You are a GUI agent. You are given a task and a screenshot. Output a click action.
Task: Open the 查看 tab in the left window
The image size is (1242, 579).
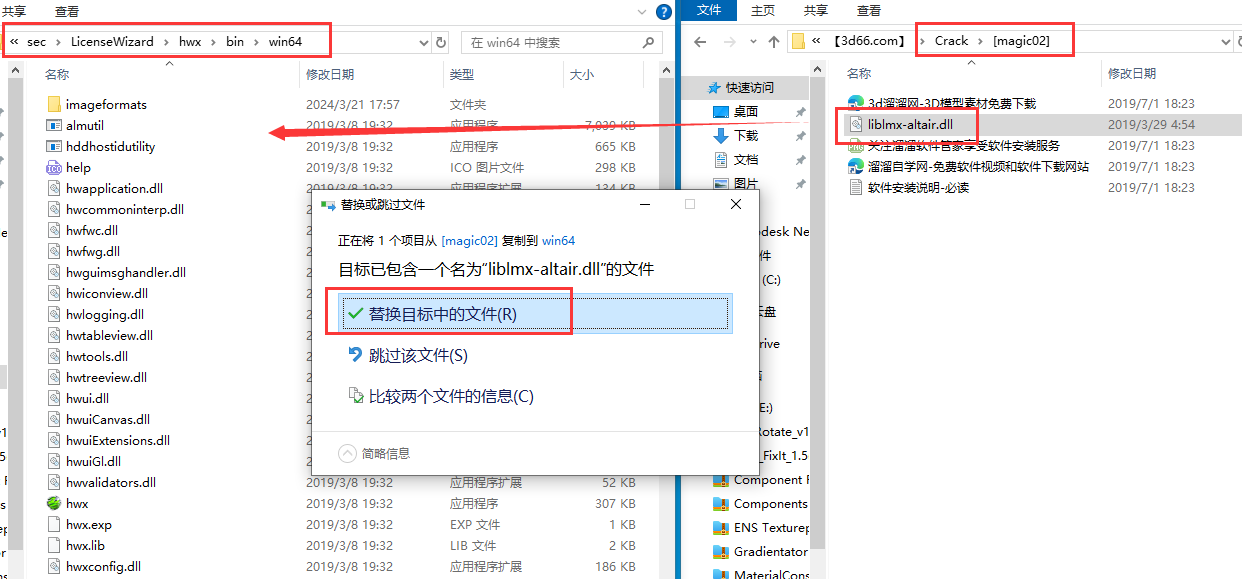pos(67,11)
